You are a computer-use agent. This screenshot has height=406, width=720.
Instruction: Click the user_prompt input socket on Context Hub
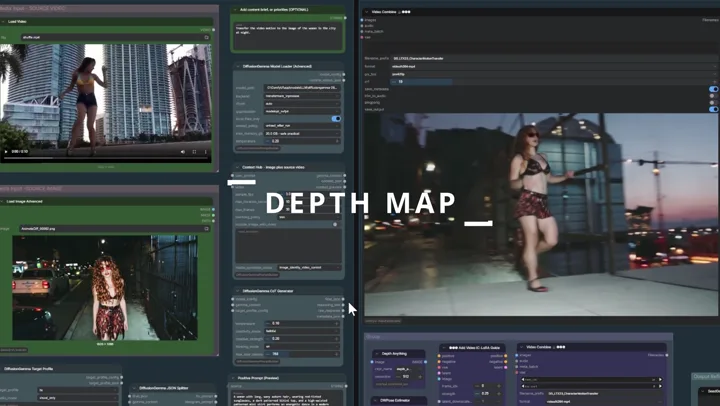click(232, 175)
